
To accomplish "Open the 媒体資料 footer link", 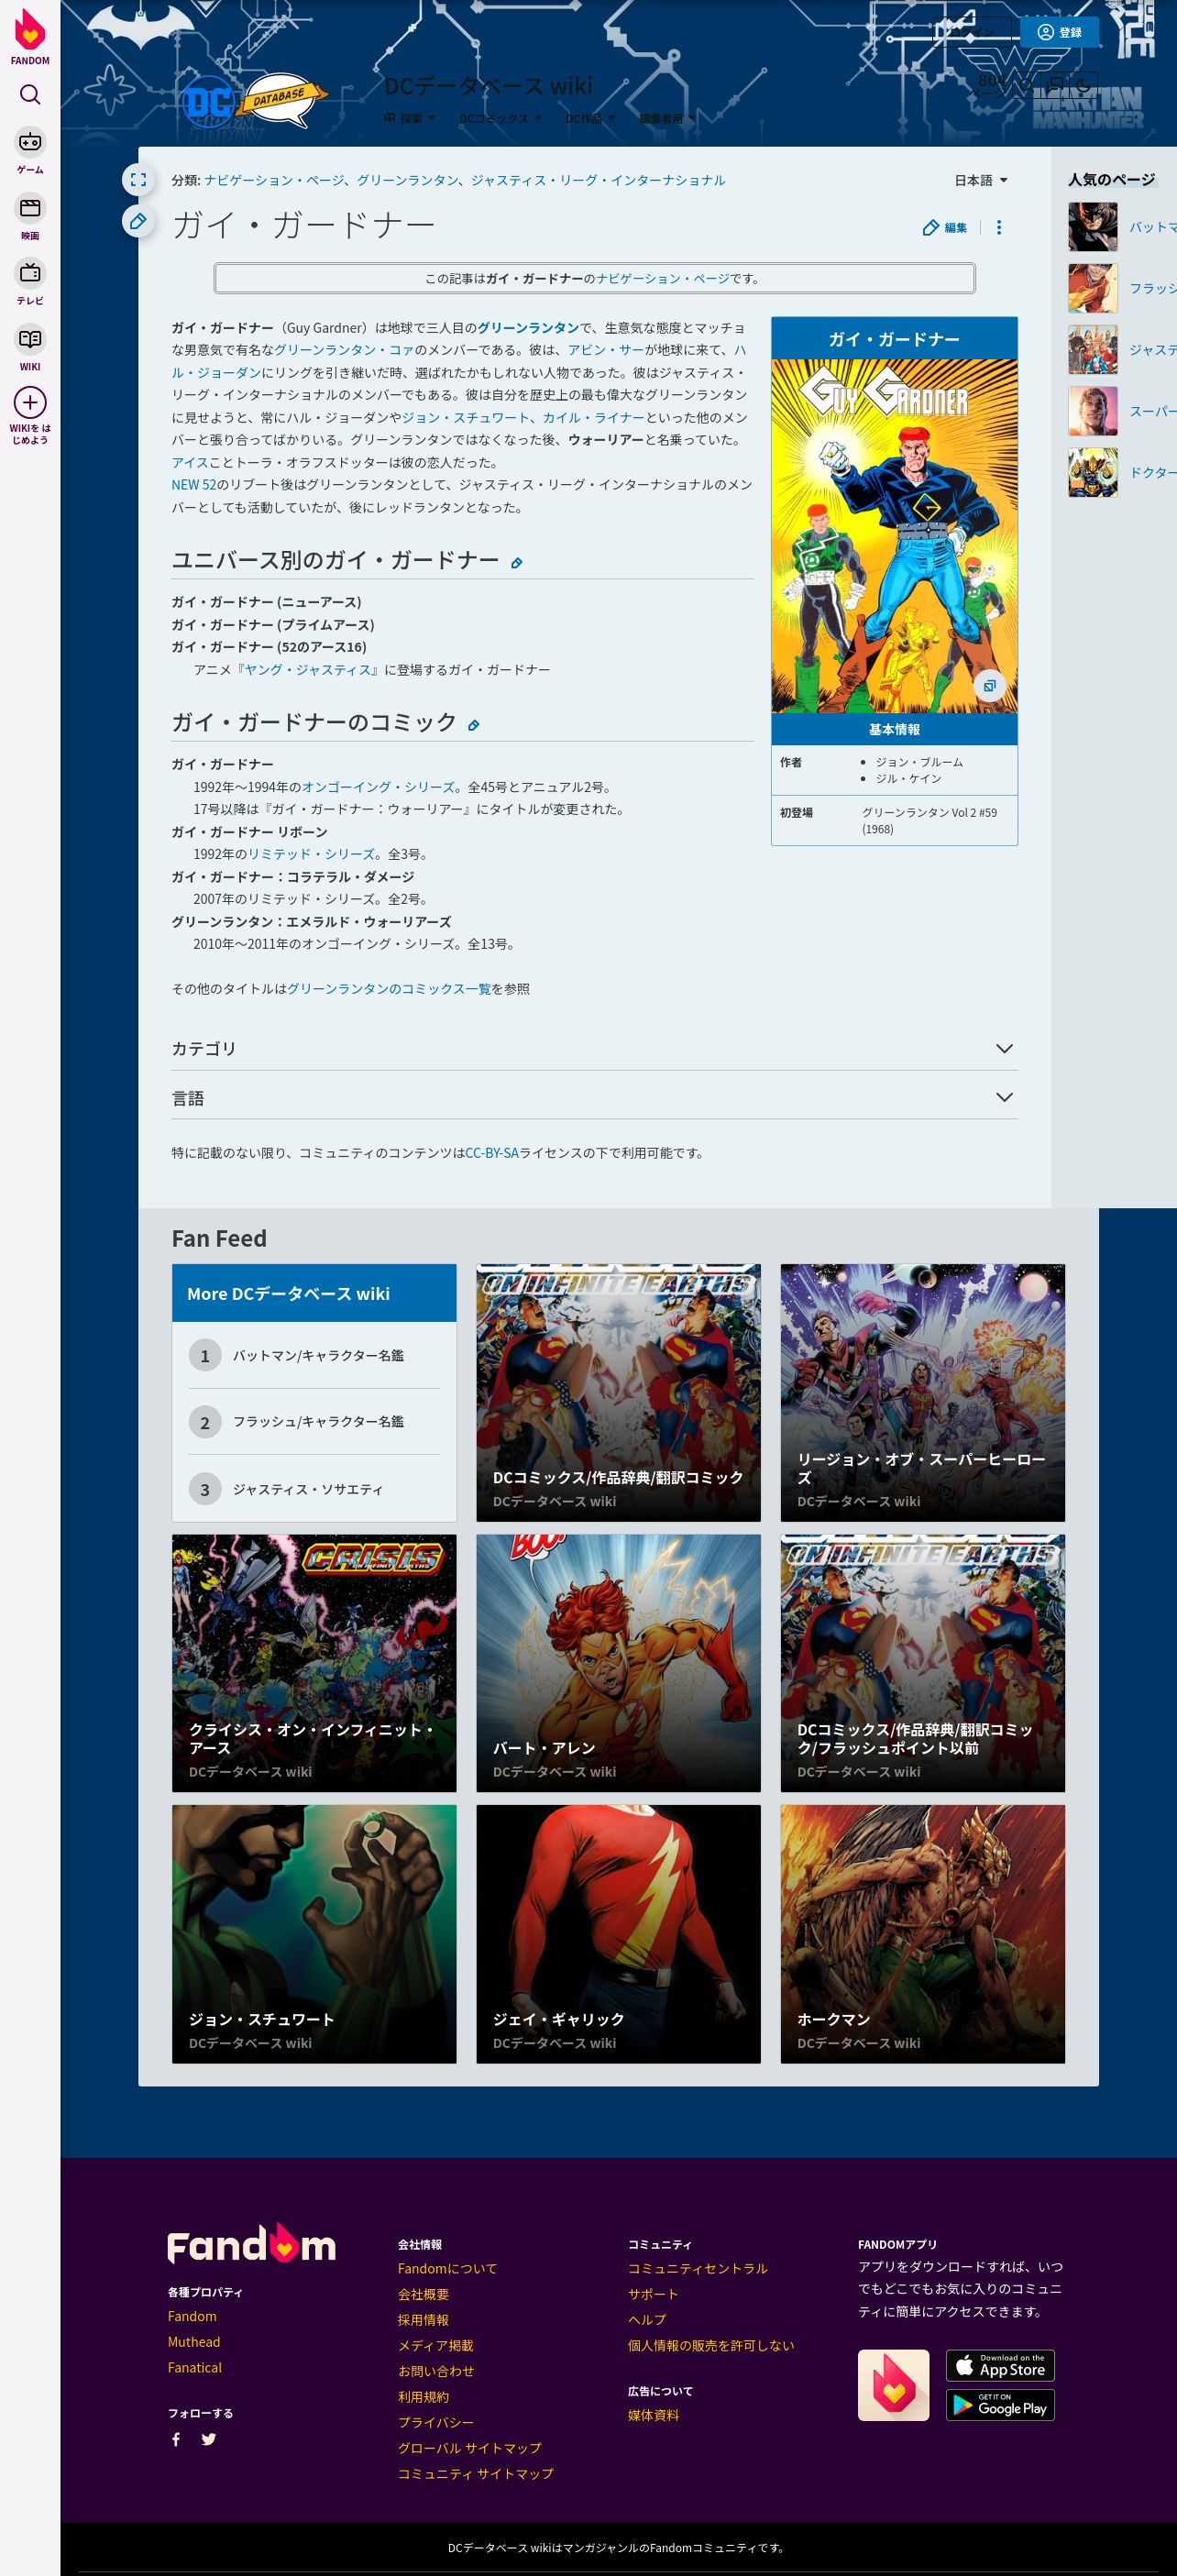I will pyautogui.click(x=653, y=2415).
